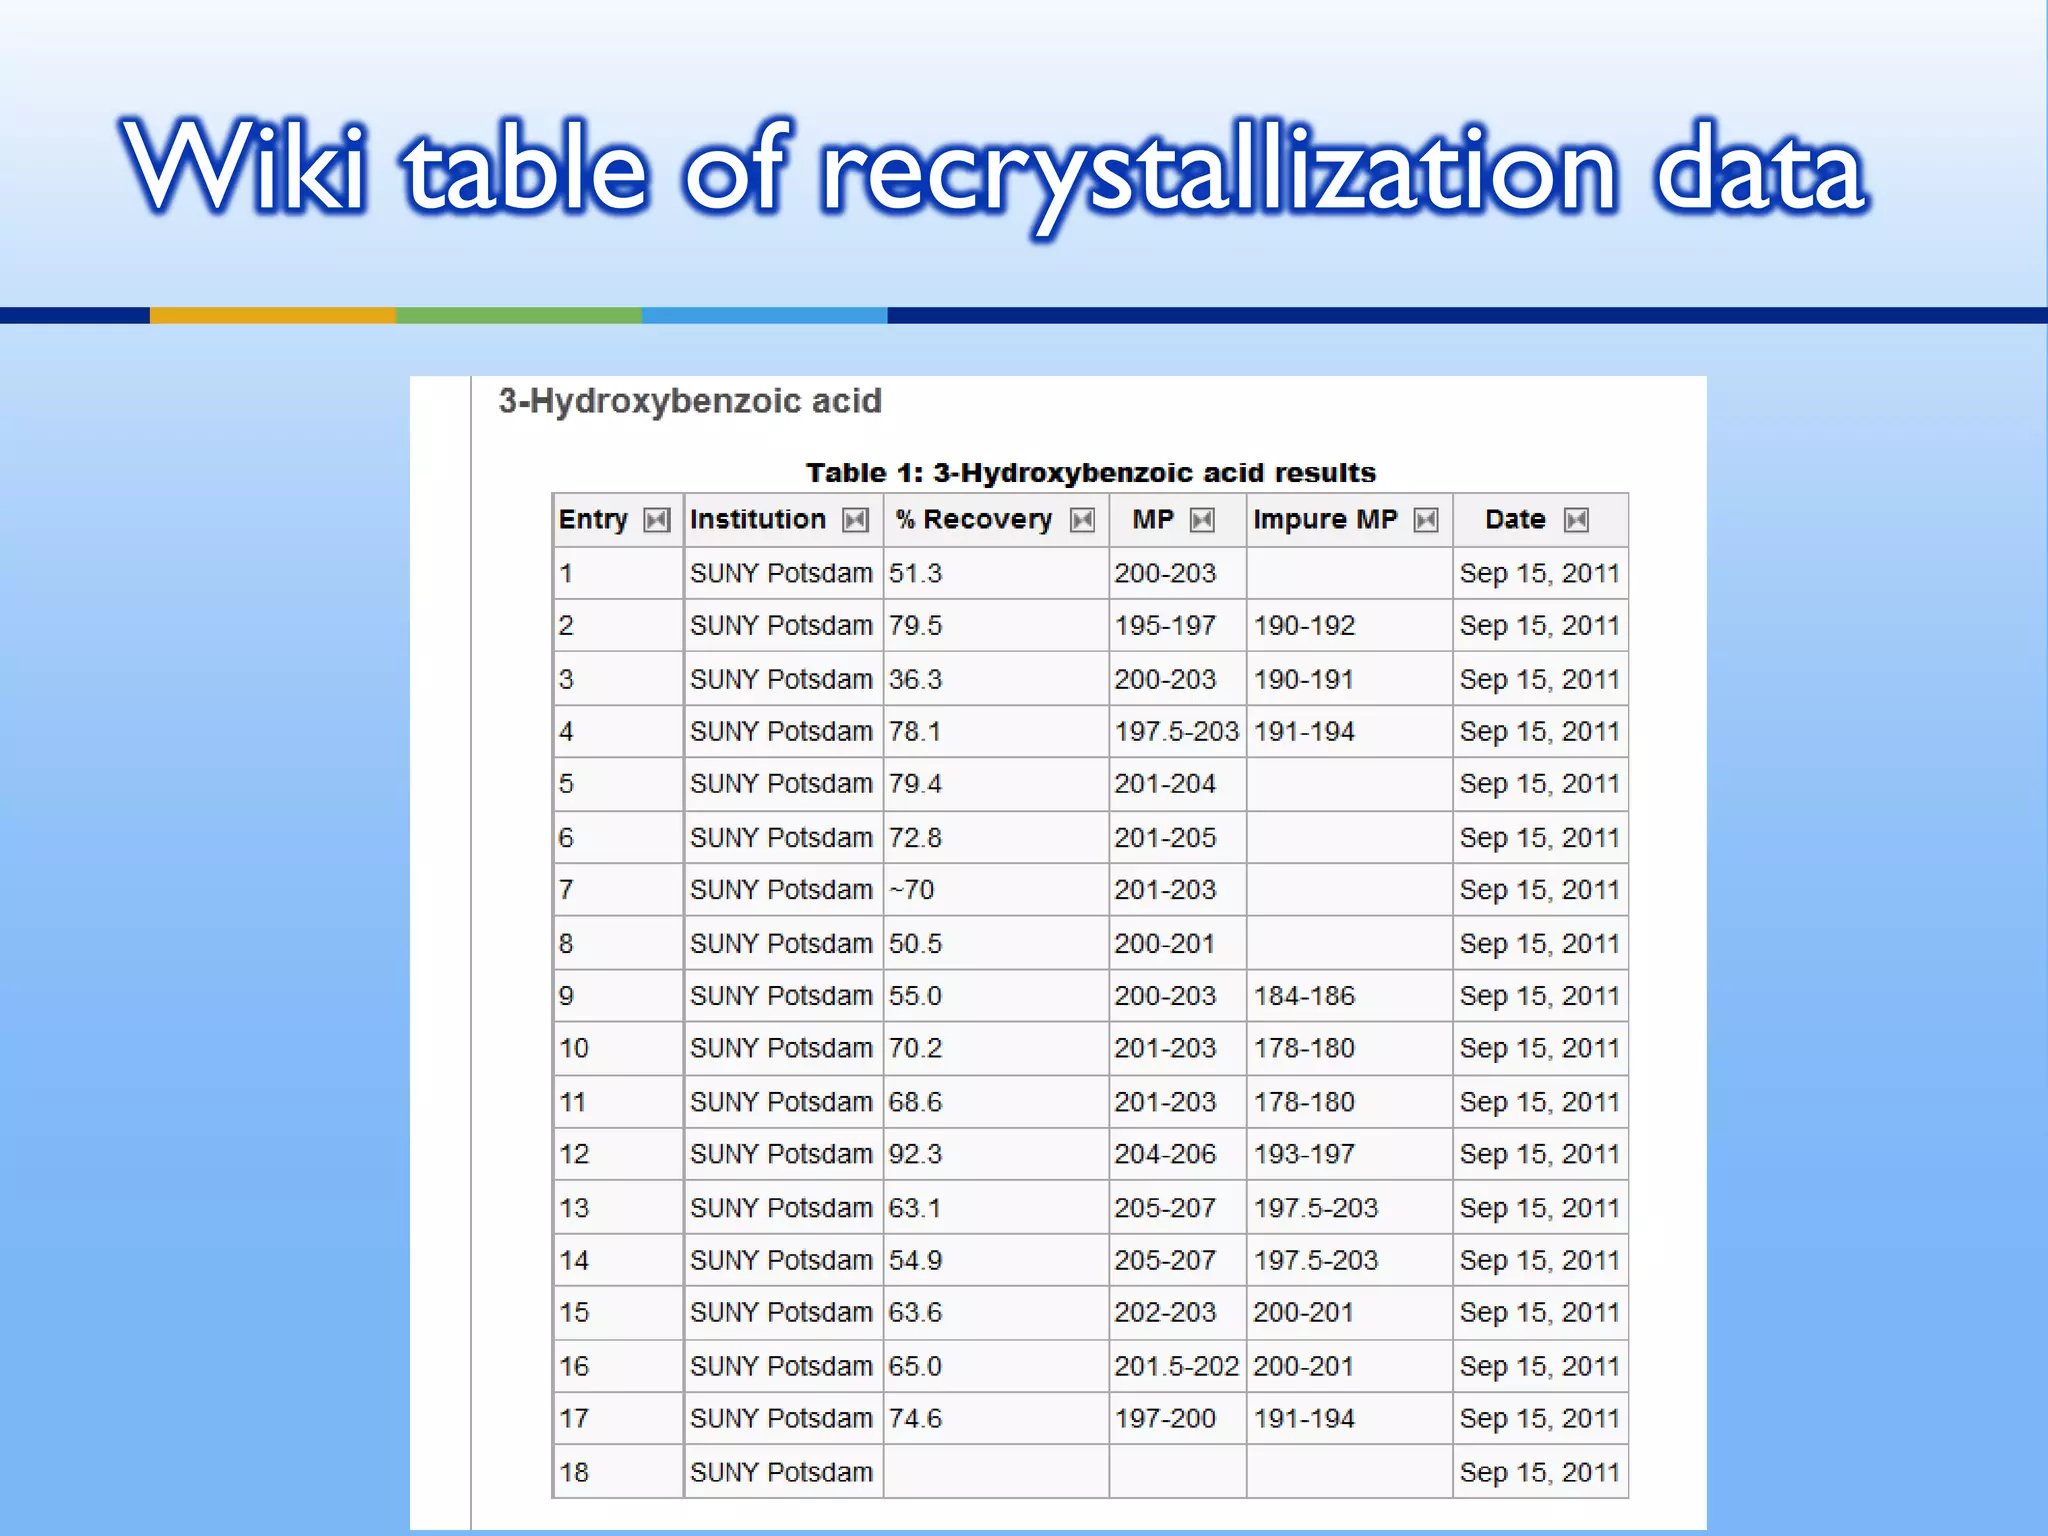Click the Date column header text
Screen dimensions: 2048x1536
coord(1515,520)
